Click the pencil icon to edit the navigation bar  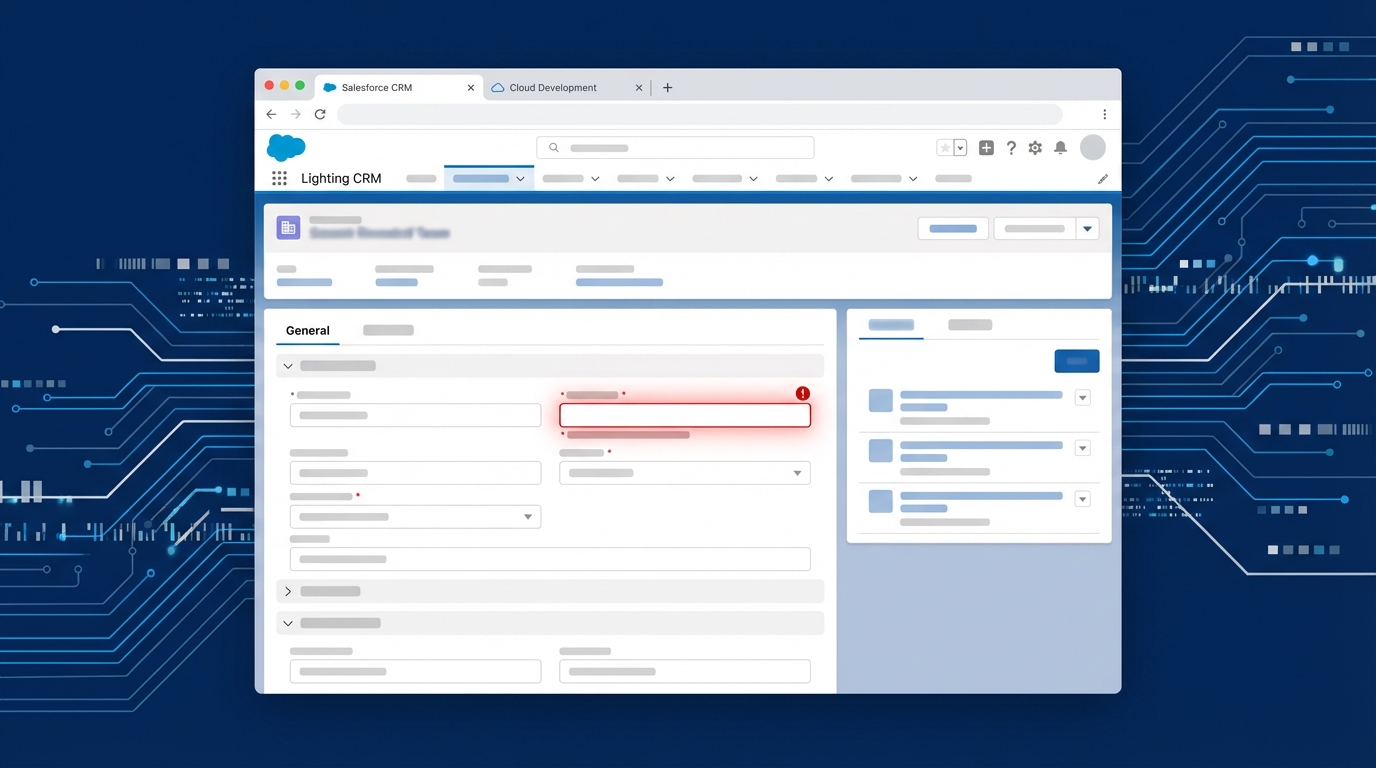tap(1103, 178)
